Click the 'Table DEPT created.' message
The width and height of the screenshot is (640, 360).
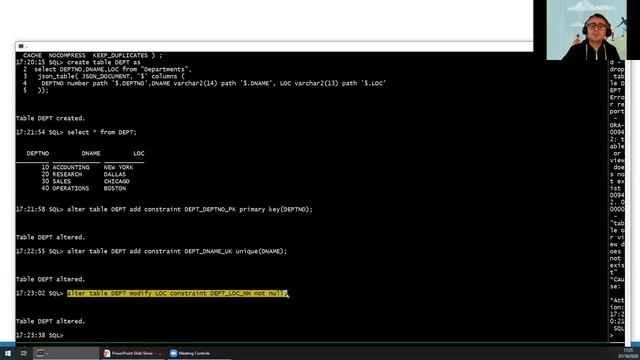pyautogui.click(x=51, y=118)
